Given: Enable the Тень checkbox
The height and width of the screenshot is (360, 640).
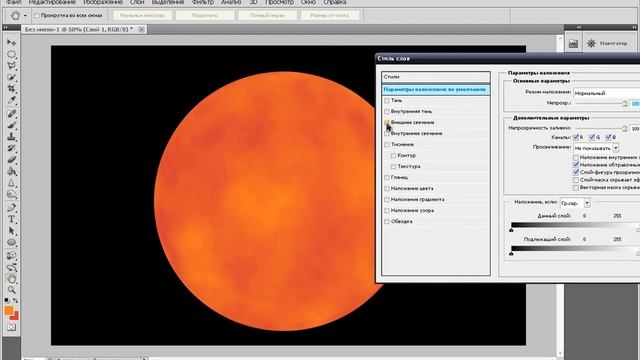Looking at the screenshot, I should [x=387, y=100].
